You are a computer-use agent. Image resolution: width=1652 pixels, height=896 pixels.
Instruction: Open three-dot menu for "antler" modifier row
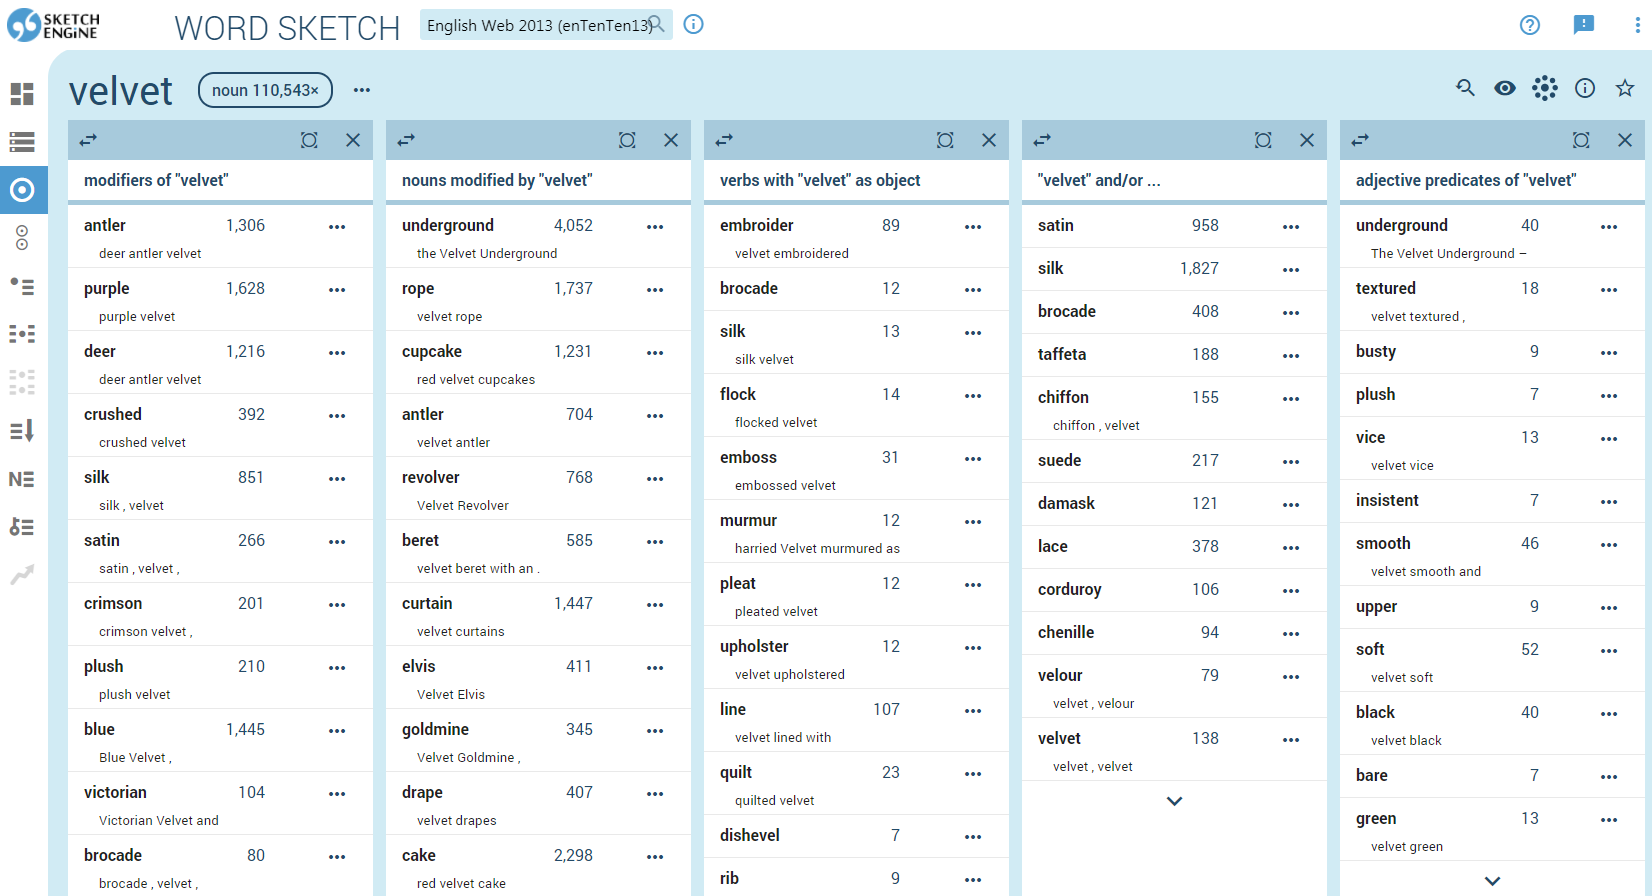[x=337, y=227]
